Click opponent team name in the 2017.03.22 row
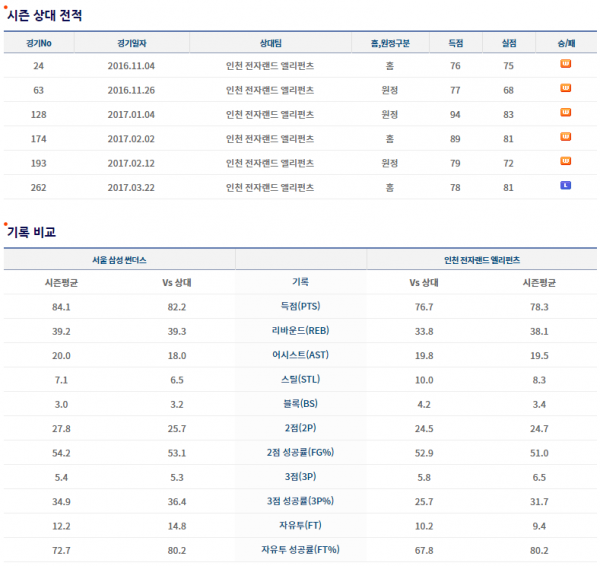This screenshot has width=600, height=566. point(270,188)
